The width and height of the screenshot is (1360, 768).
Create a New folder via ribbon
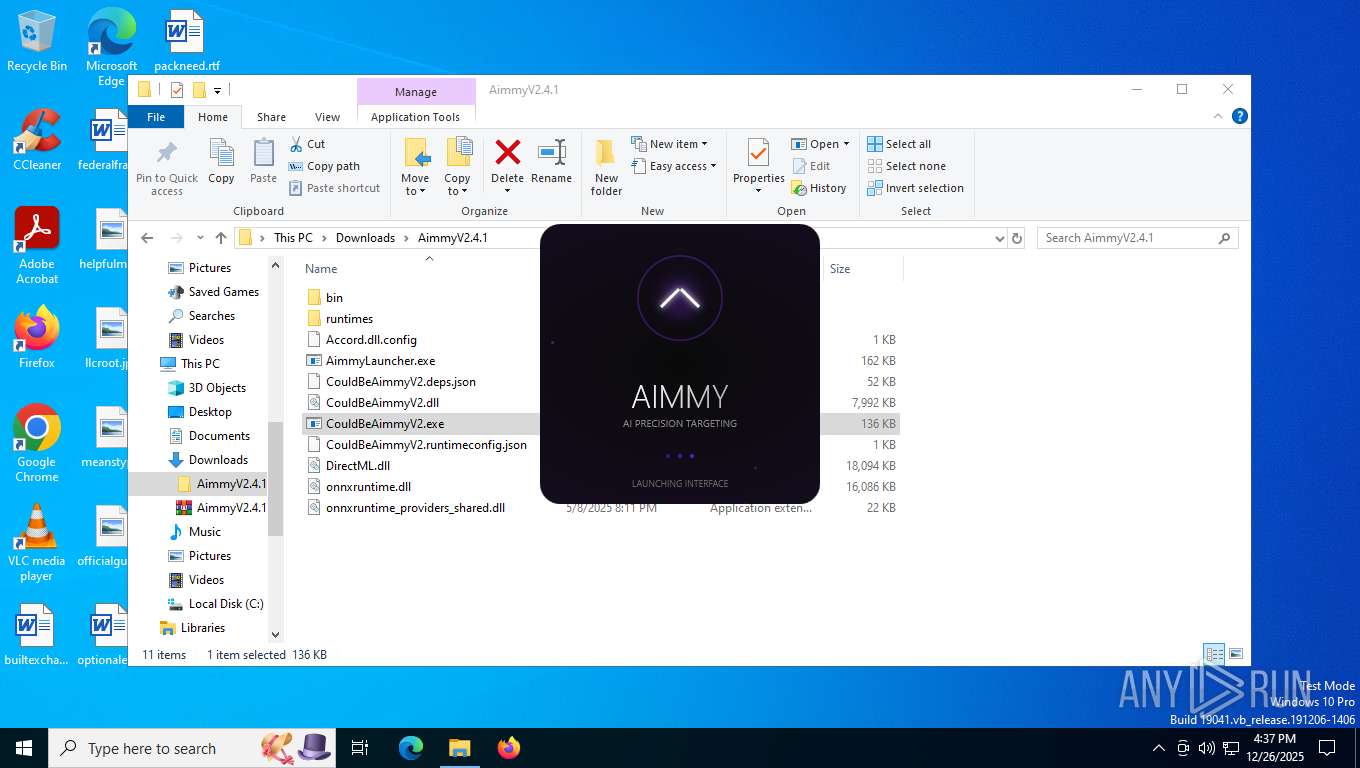[x=606, y=167]
